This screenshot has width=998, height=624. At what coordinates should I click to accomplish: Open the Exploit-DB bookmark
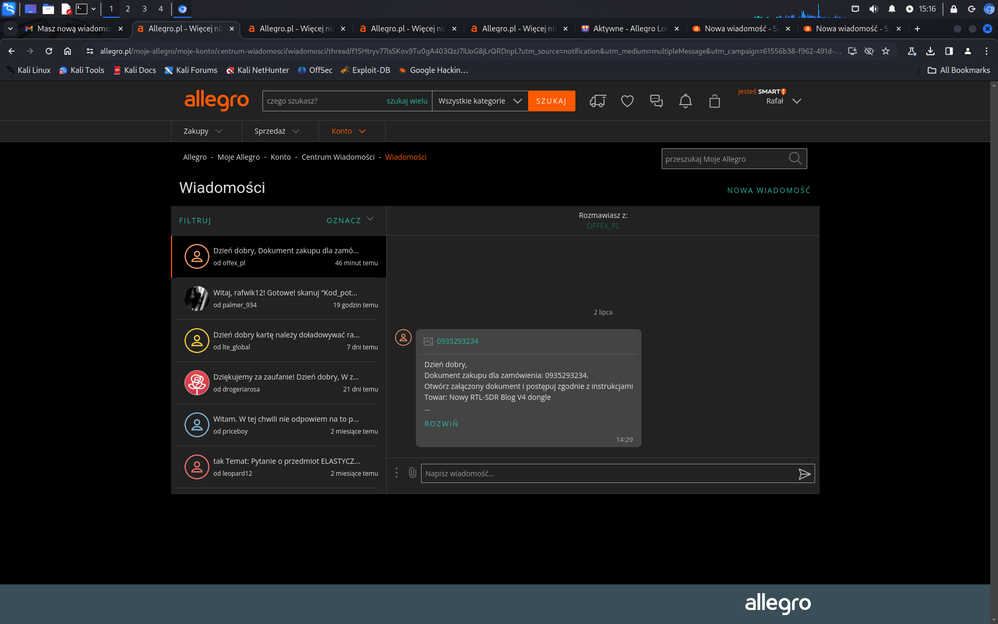[365, 70]
